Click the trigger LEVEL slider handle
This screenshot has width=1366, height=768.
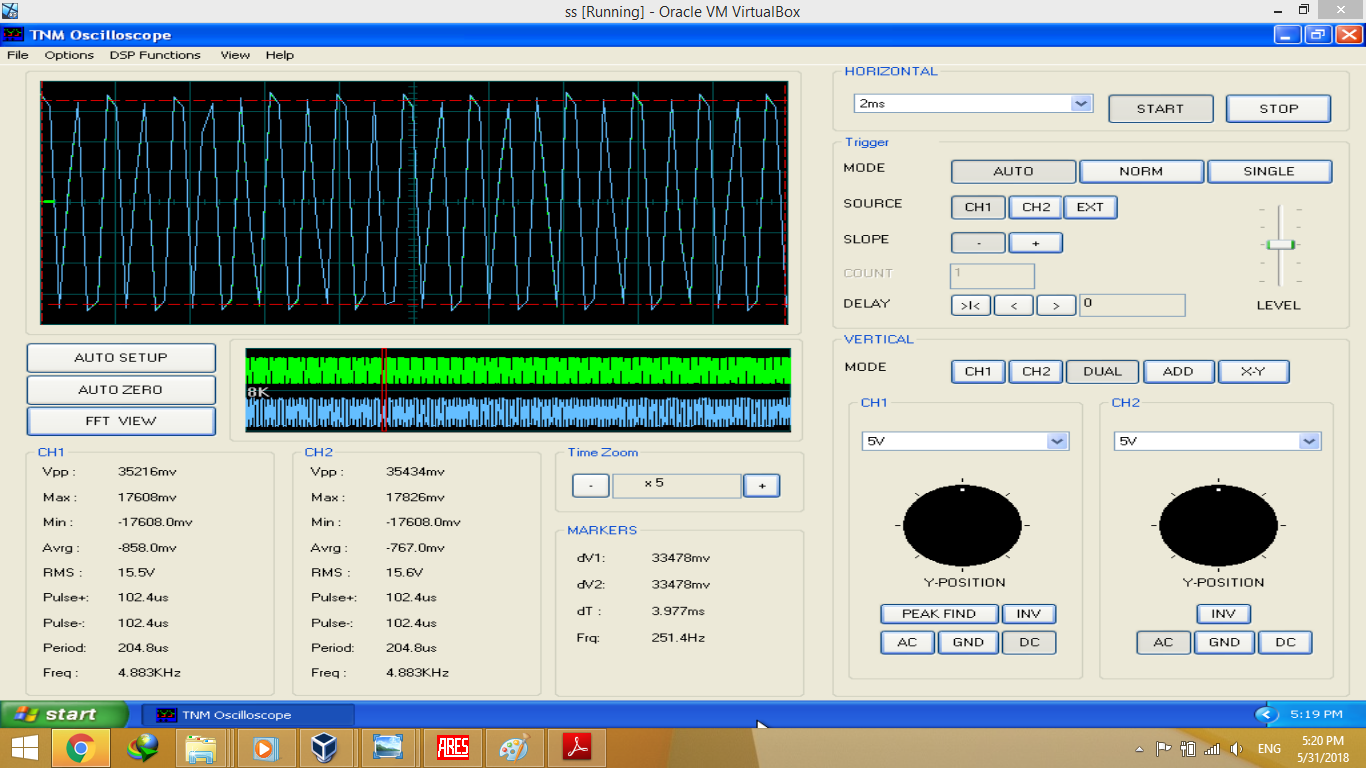[x=1279, y=244]
